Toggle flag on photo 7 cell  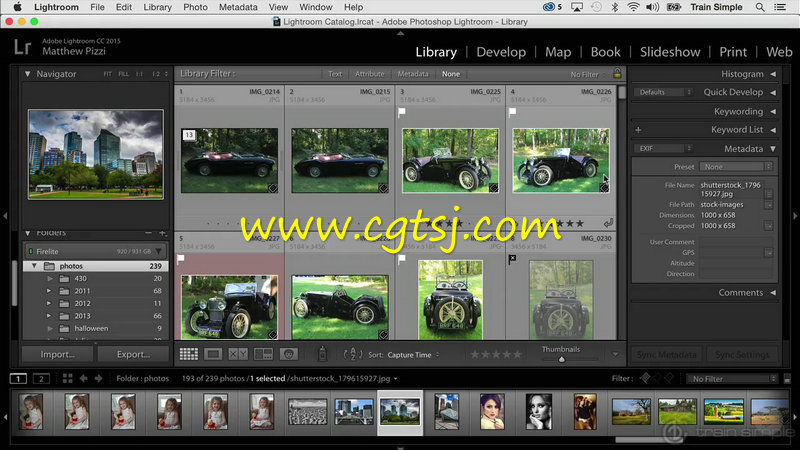pyautogui.click(x=402, y=259)
